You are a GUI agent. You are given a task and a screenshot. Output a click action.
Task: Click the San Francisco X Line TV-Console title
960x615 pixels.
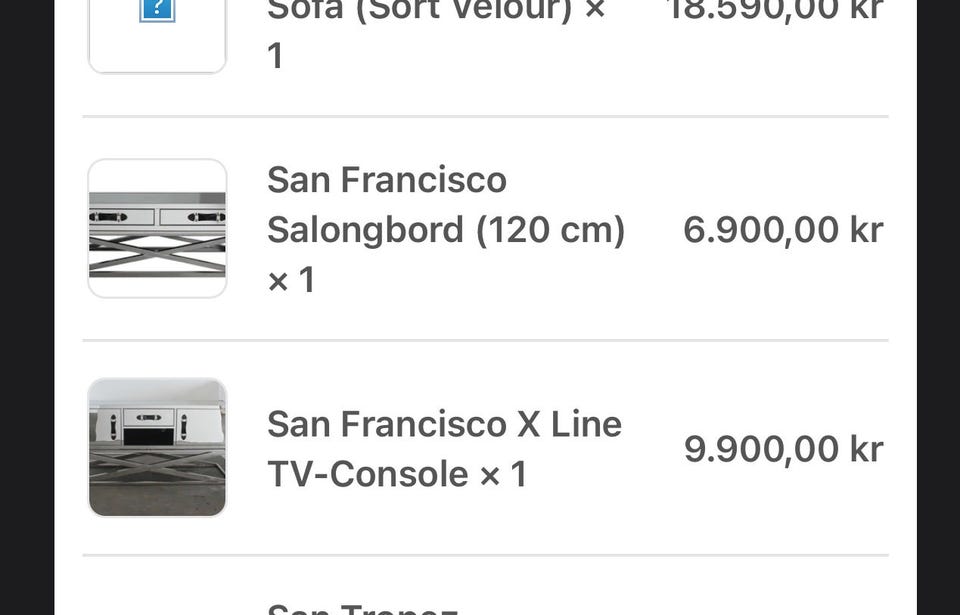coord(444,449)
